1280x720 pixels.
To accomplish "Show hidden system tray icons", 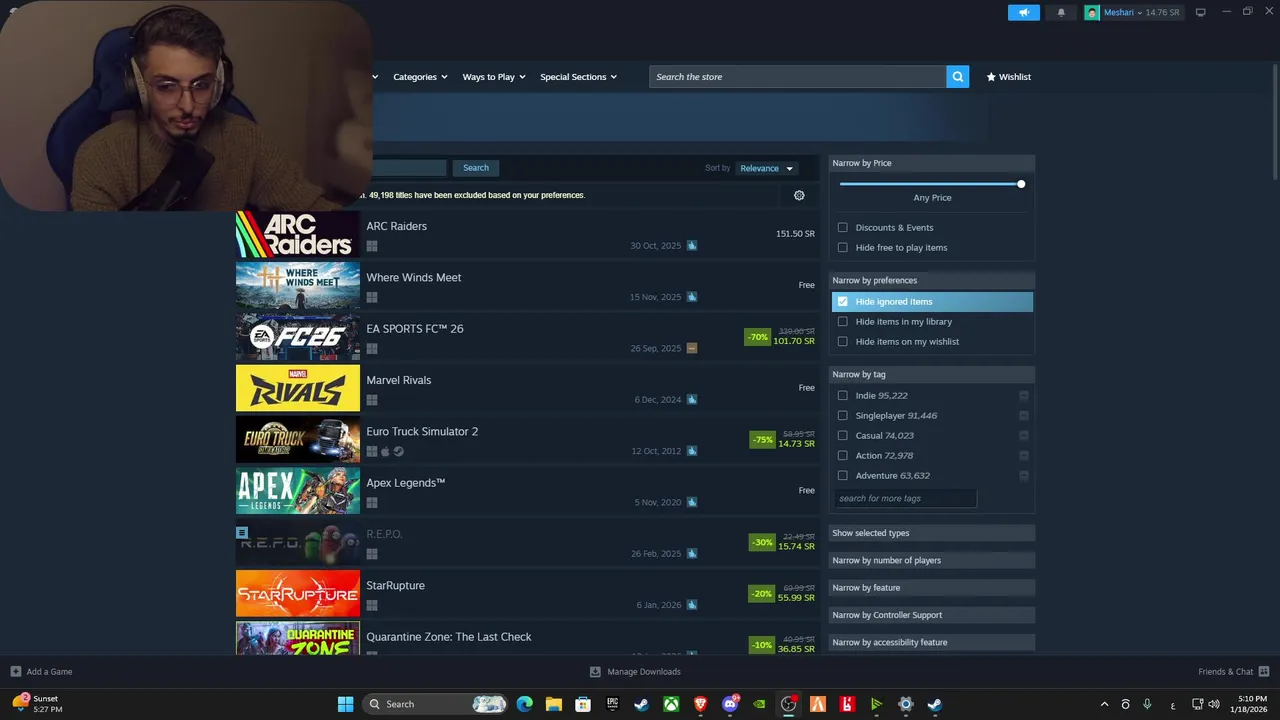I will (1104, 704).
